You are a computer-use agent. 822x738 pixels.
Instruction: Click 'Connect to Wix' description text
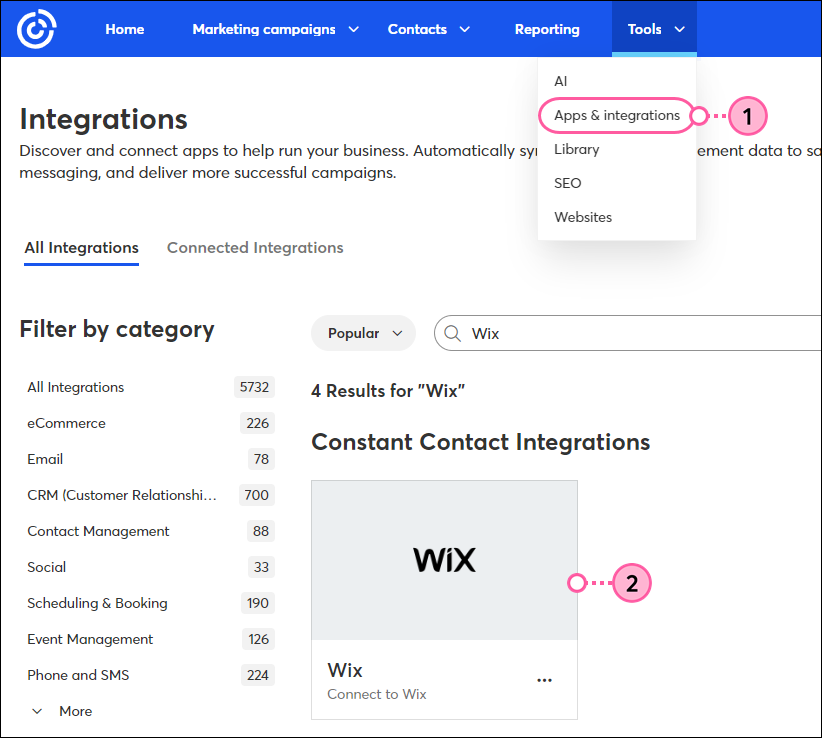pos(377,694)
